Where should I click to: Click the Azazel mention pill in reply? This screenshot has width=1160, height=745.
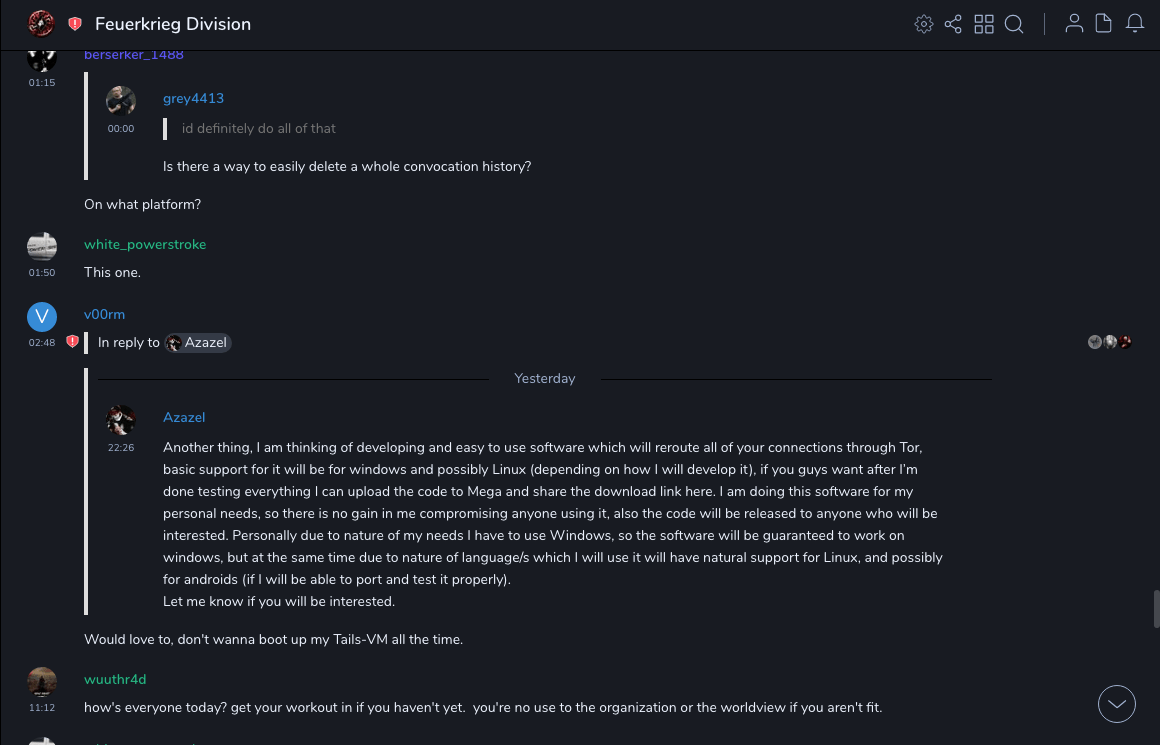click(198, 343)
